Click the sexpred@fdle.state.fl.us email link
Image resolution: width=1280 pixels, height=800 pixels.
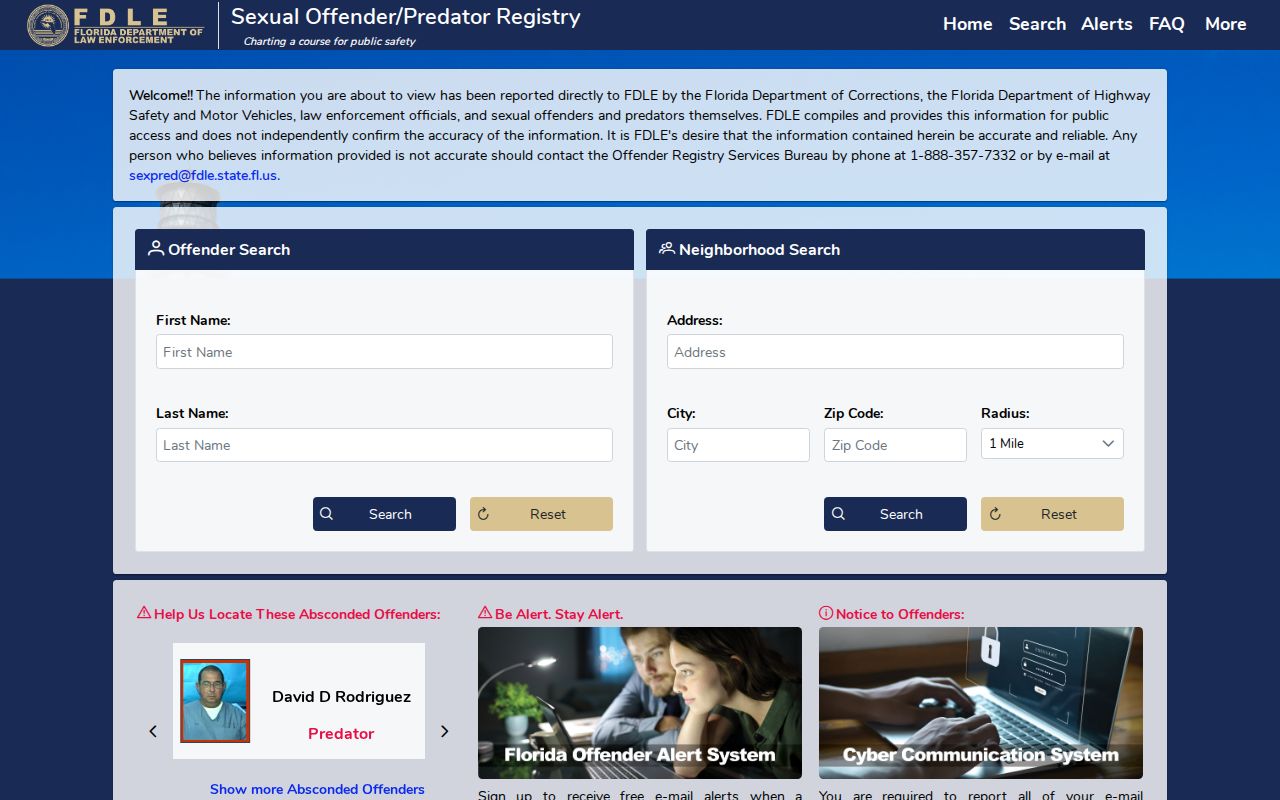(204, 175)
